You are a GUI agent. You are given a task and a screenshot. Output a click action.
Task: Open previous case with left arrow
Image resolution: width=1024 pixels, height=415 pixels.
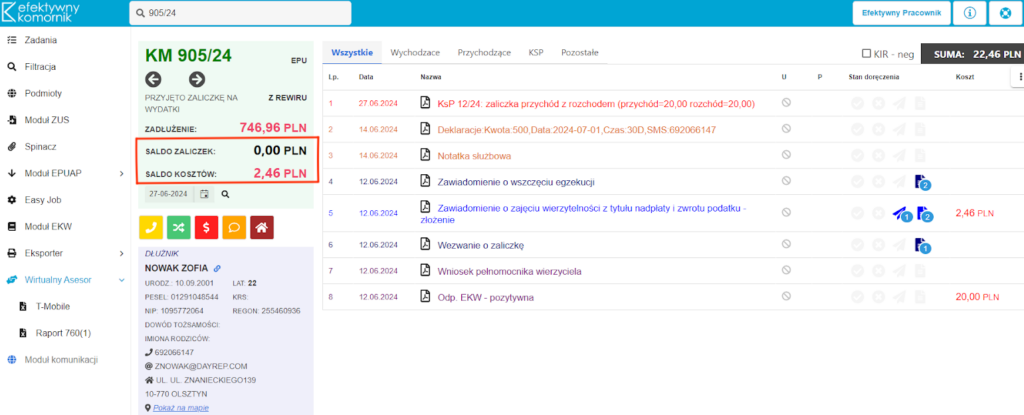click(x=153, y=80)
